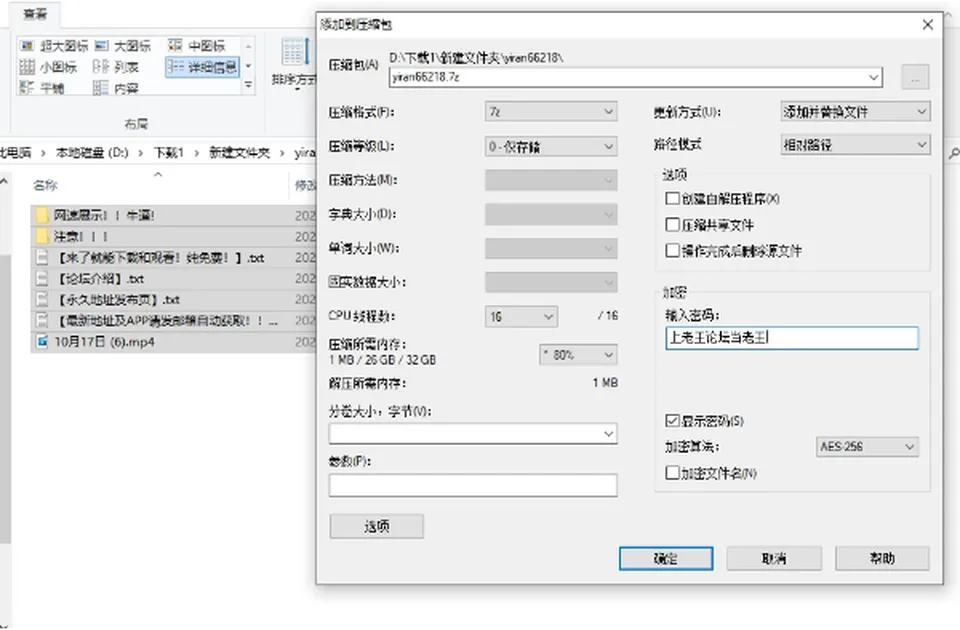This screenshot has width=960, height=630.
Task: Go to 本地磁盘 (D:) in breadcrumb
Action: click(92, 152)
